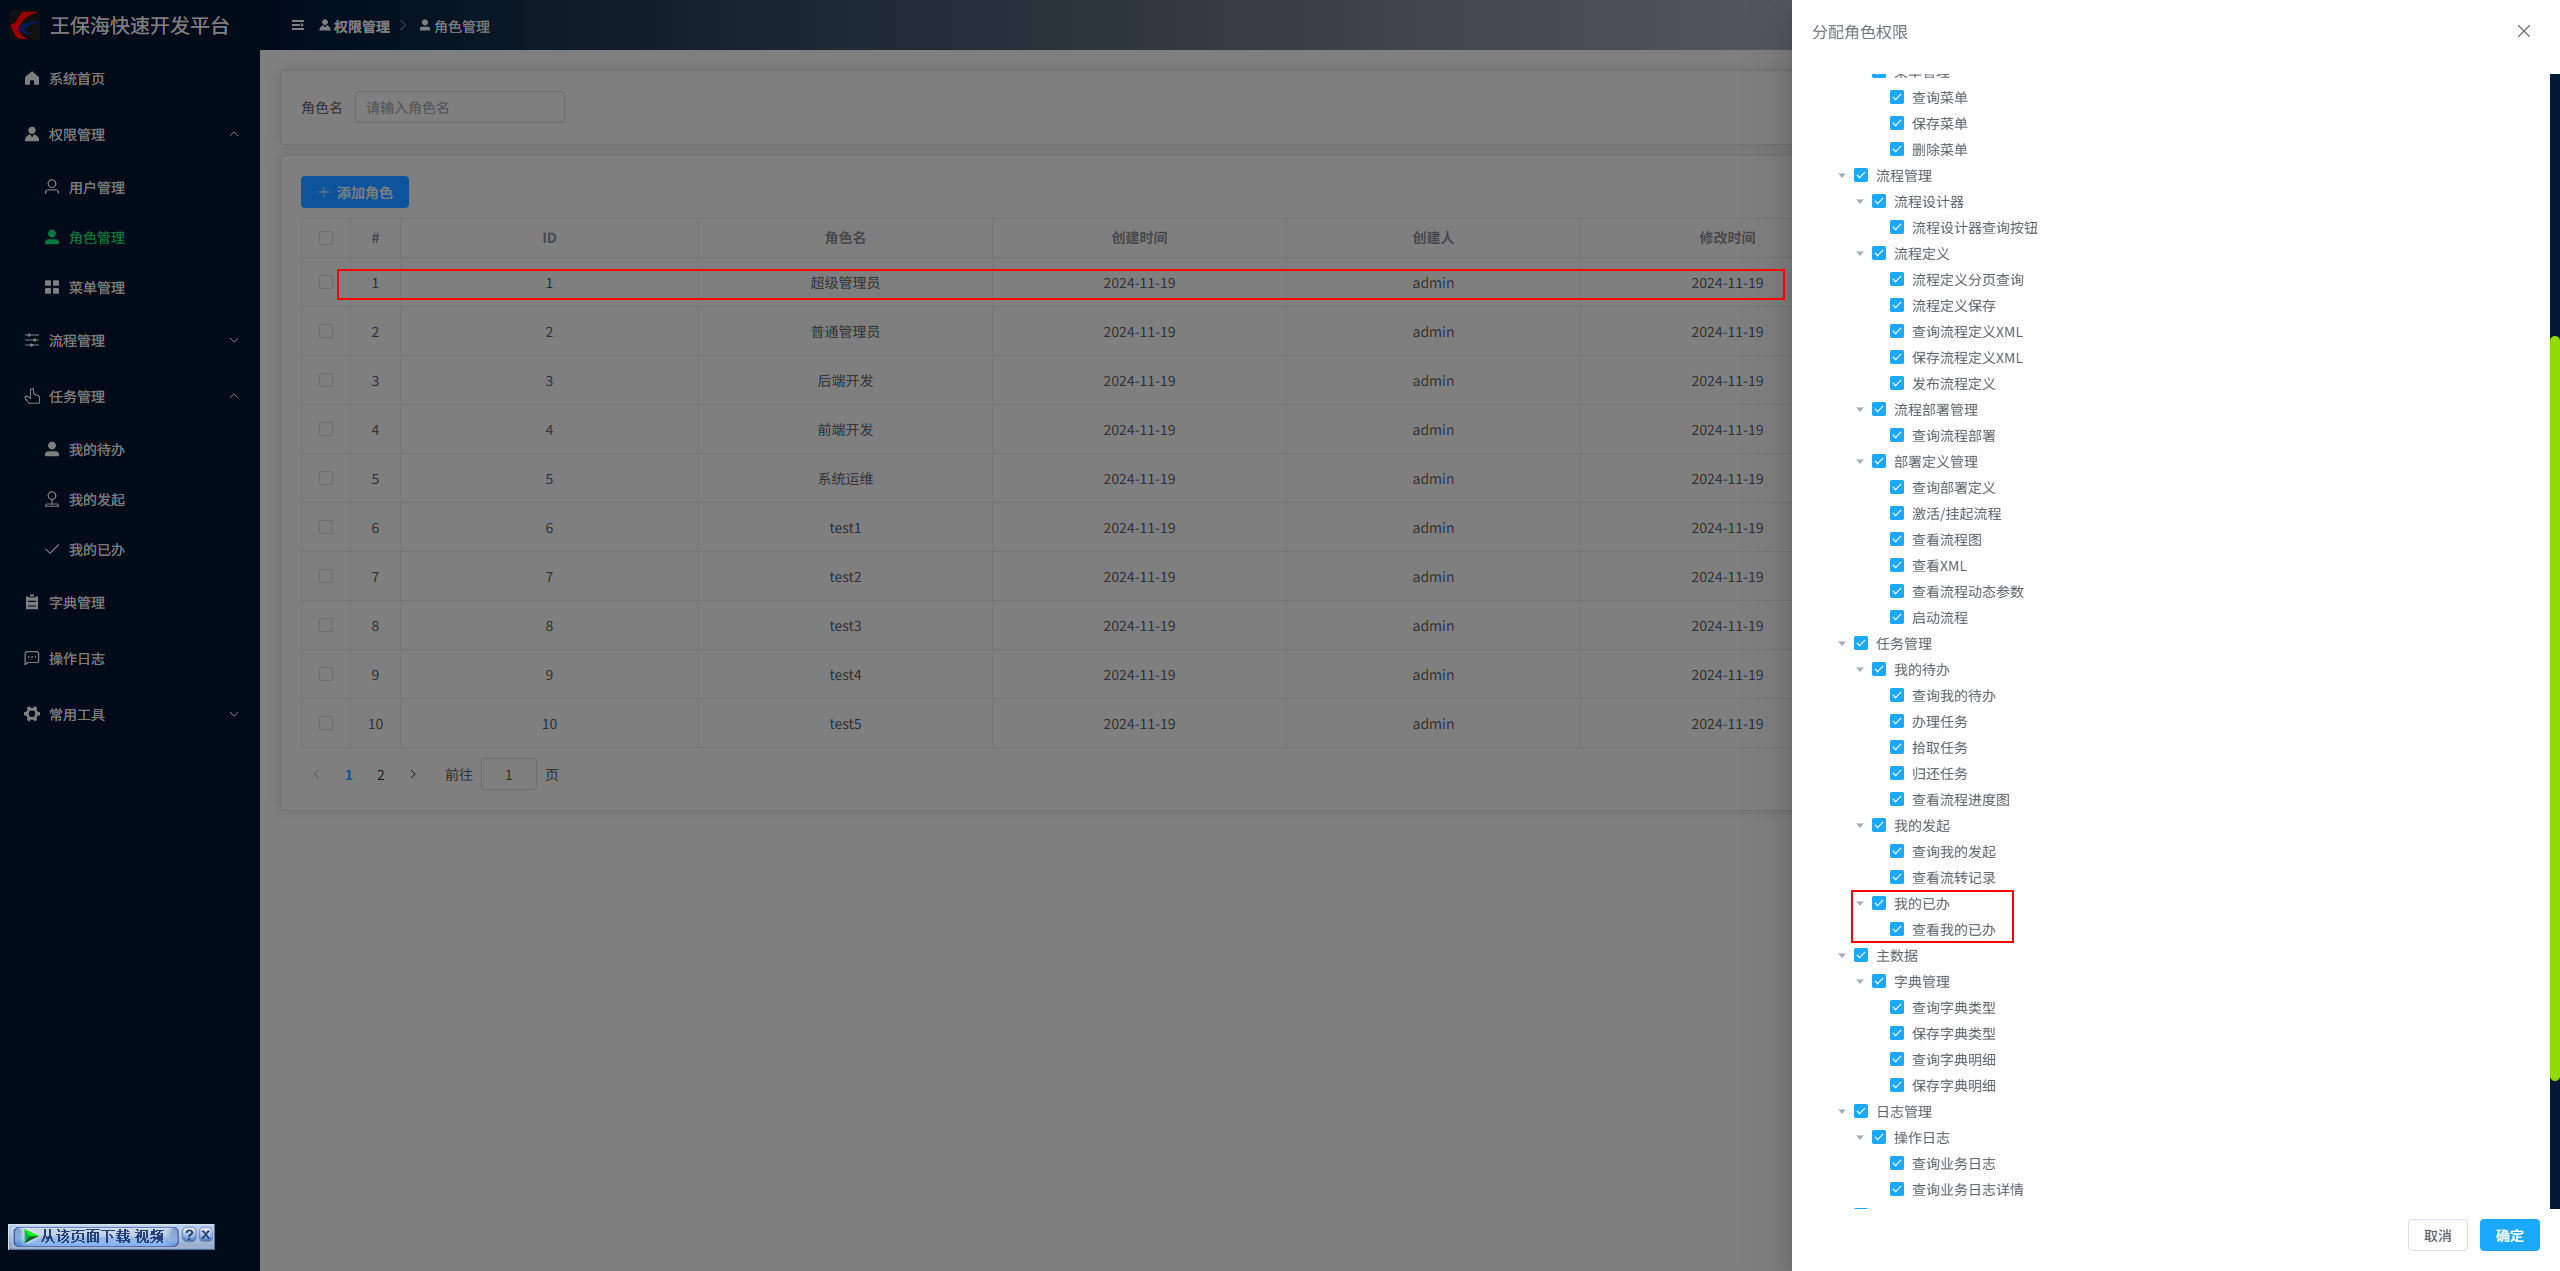The height and width of the screenshot is (1271, 2560).
Task: Collapse the 主数据 tree node
Action: click(x=1842, y=956)
